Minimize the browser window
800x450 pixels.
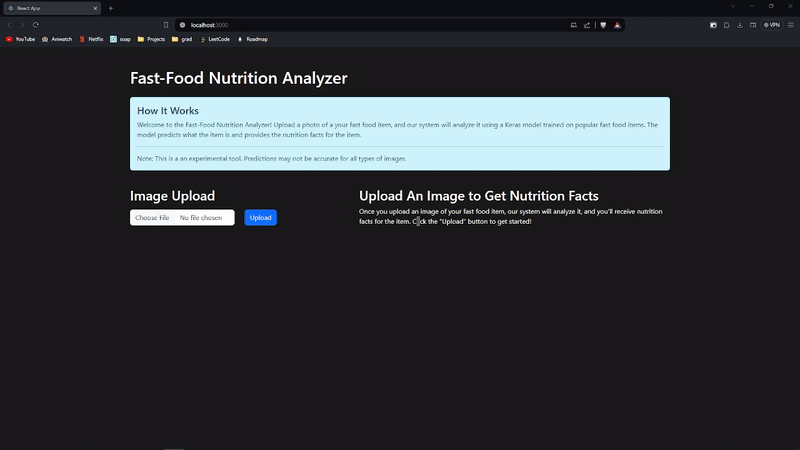(x=752, y=6)
